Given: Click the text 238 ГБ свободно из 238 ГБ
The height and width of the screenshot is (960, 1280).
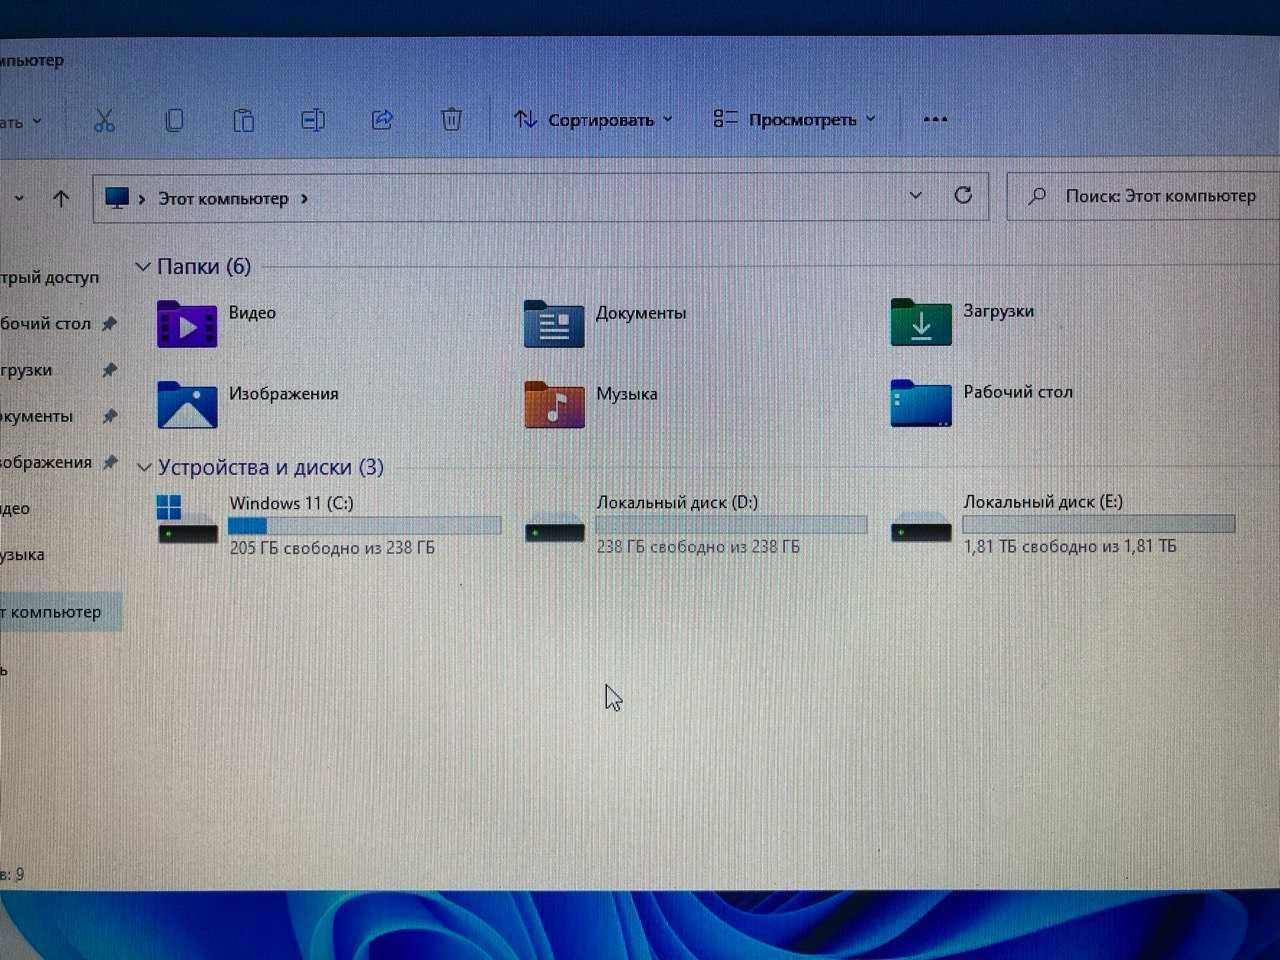Looking at the screenshot, I should point(698,547).
